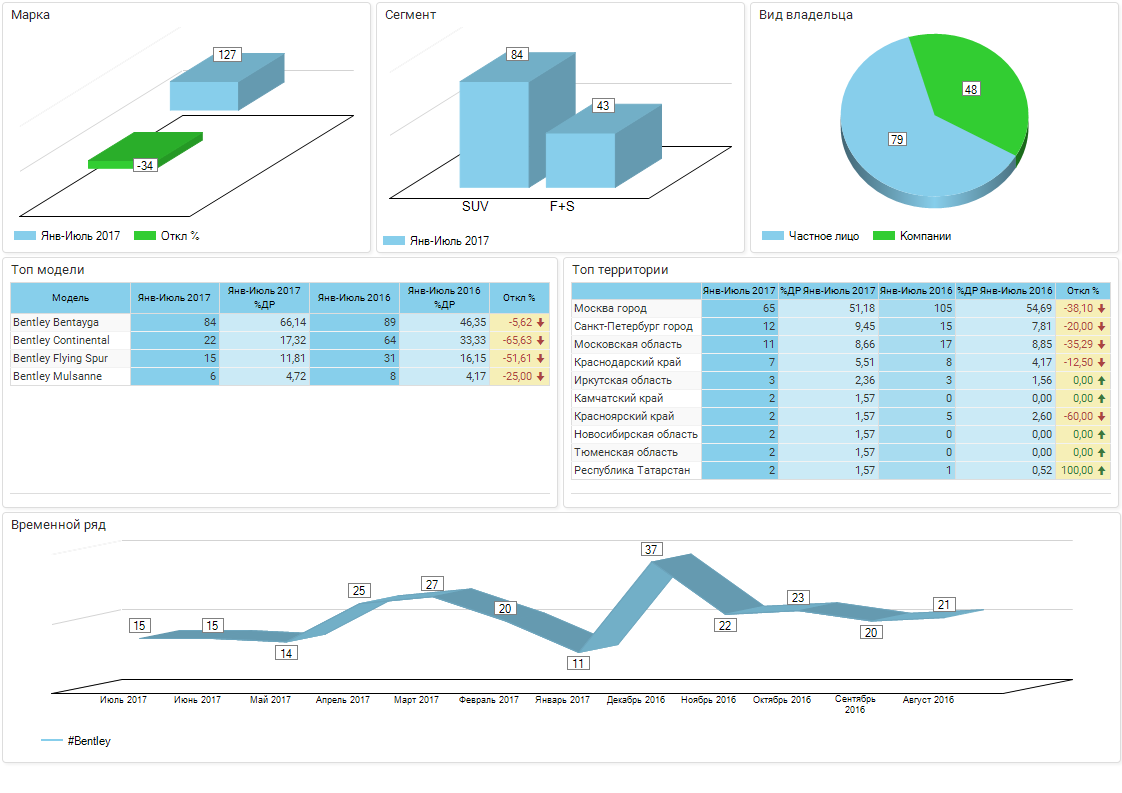
Task: Click Июль 2017 axis label
Action: pyautogui.click(x=123, y=699)
